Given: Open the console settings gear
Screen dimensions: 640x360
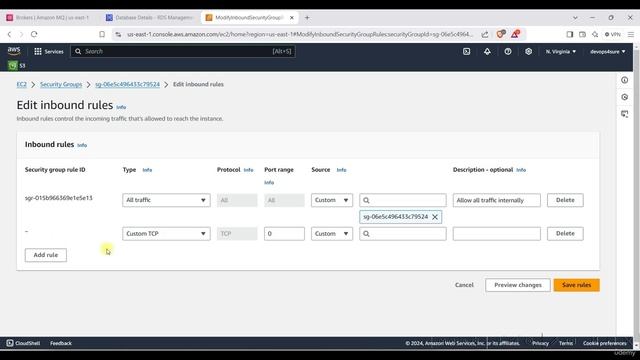Looking at the screenshot, I should point(529,51).
